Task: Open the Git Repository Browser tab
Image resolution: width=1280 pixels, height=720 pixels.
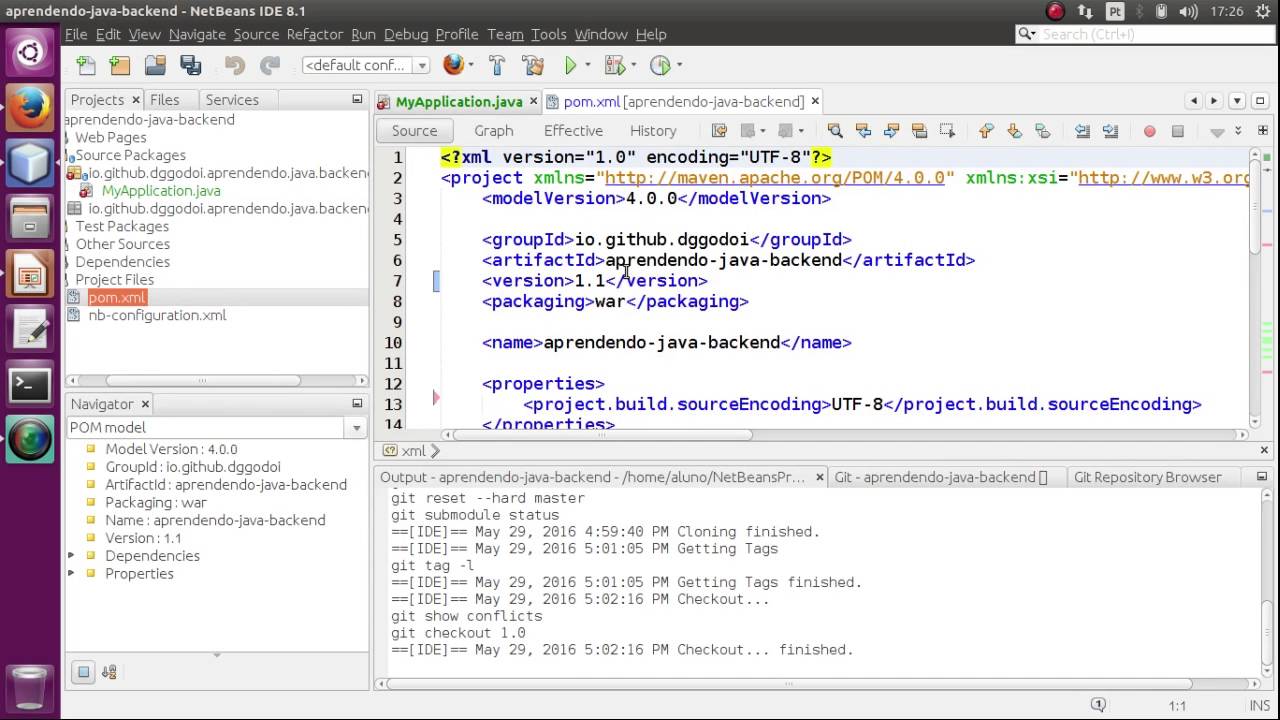Action: coord(1147,478)
